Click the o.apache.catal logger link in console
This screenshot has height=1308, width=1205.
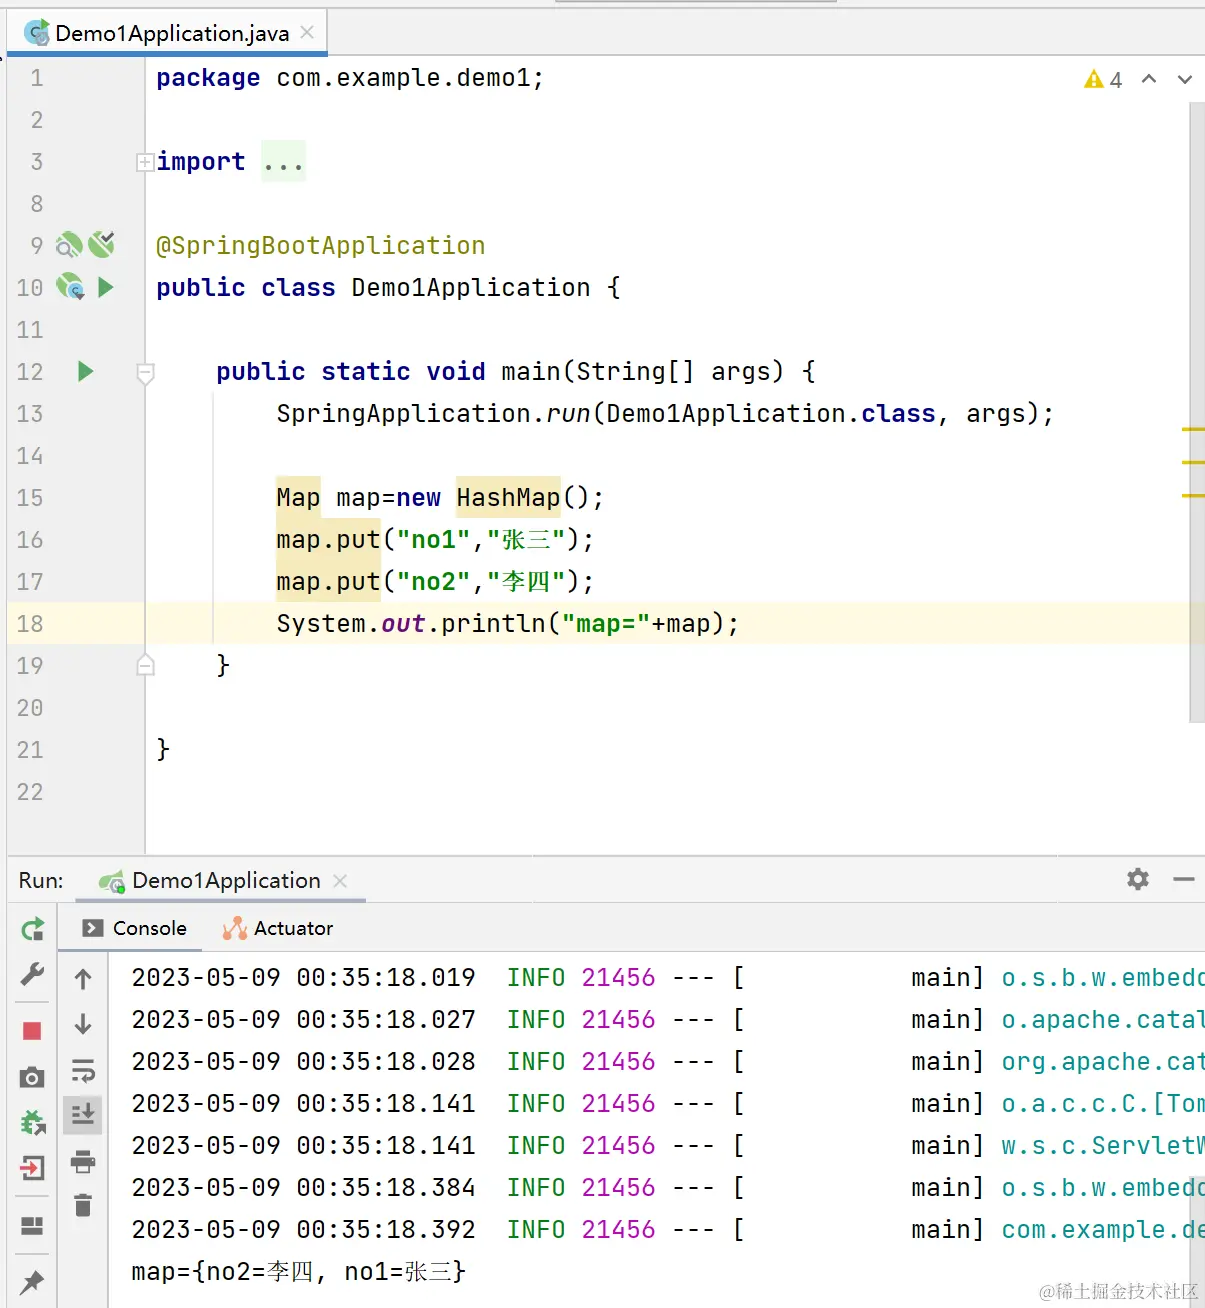tap(1103, 1020)
